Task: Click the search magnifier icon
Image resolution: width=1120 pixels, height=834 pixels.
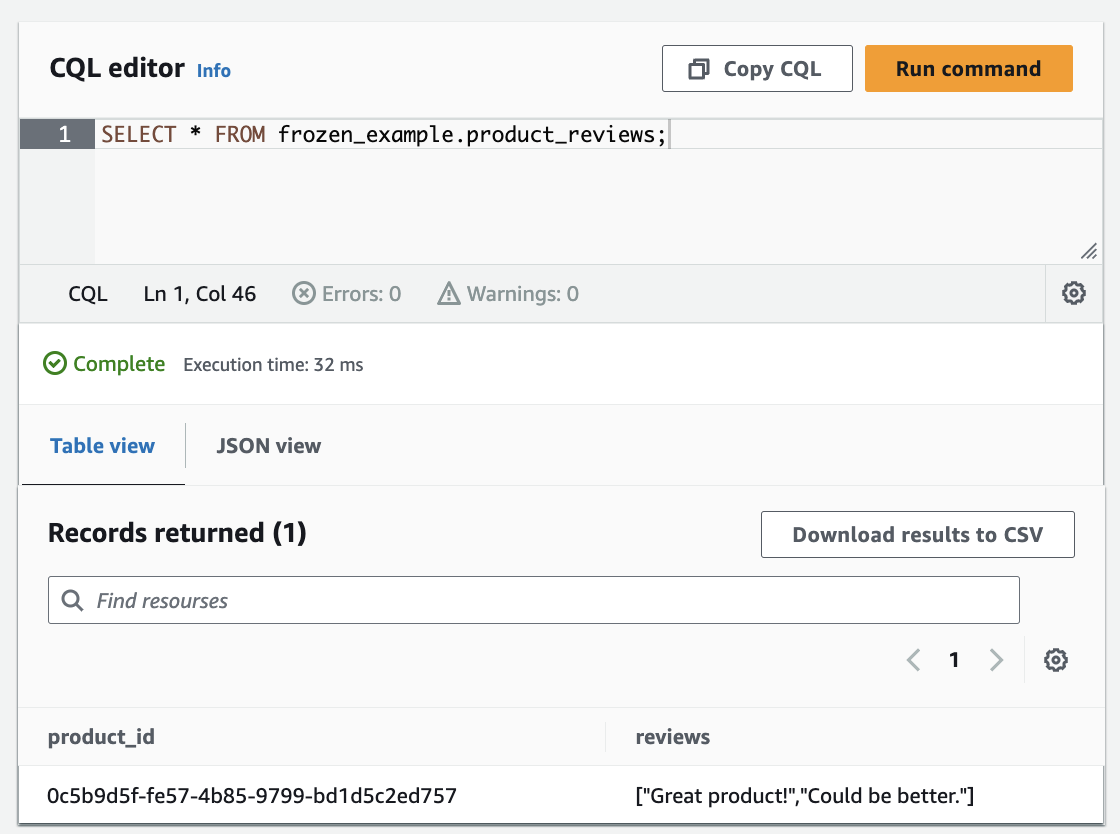Action: (x=72, y=601)
